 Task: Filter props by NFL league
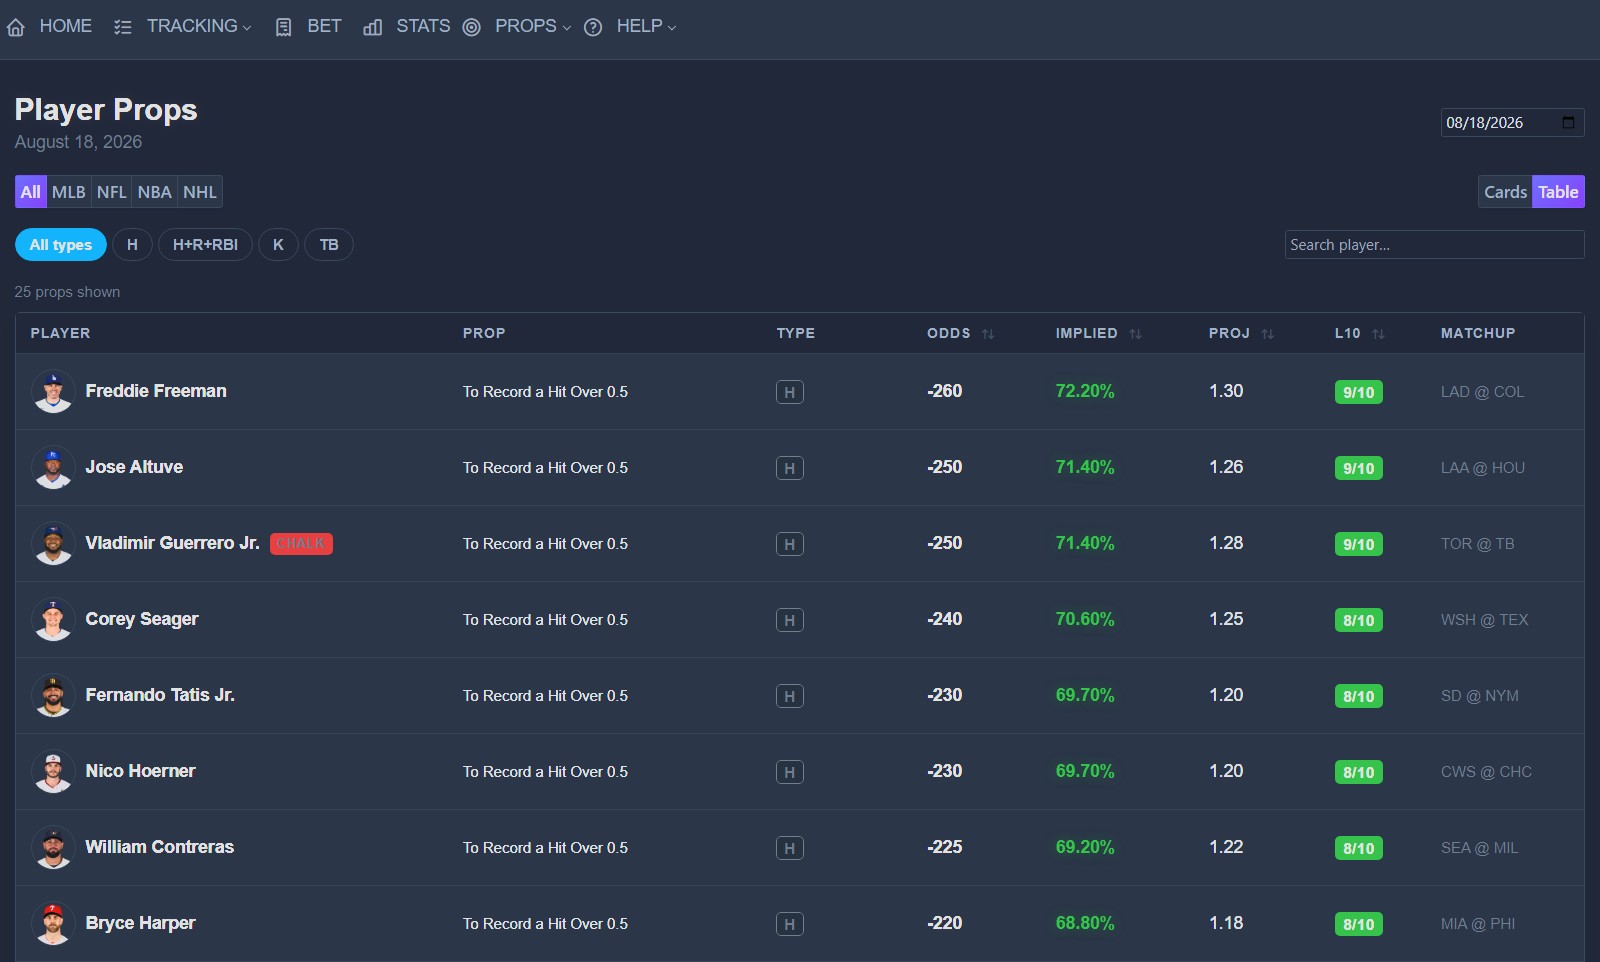[x=112, y=192]
